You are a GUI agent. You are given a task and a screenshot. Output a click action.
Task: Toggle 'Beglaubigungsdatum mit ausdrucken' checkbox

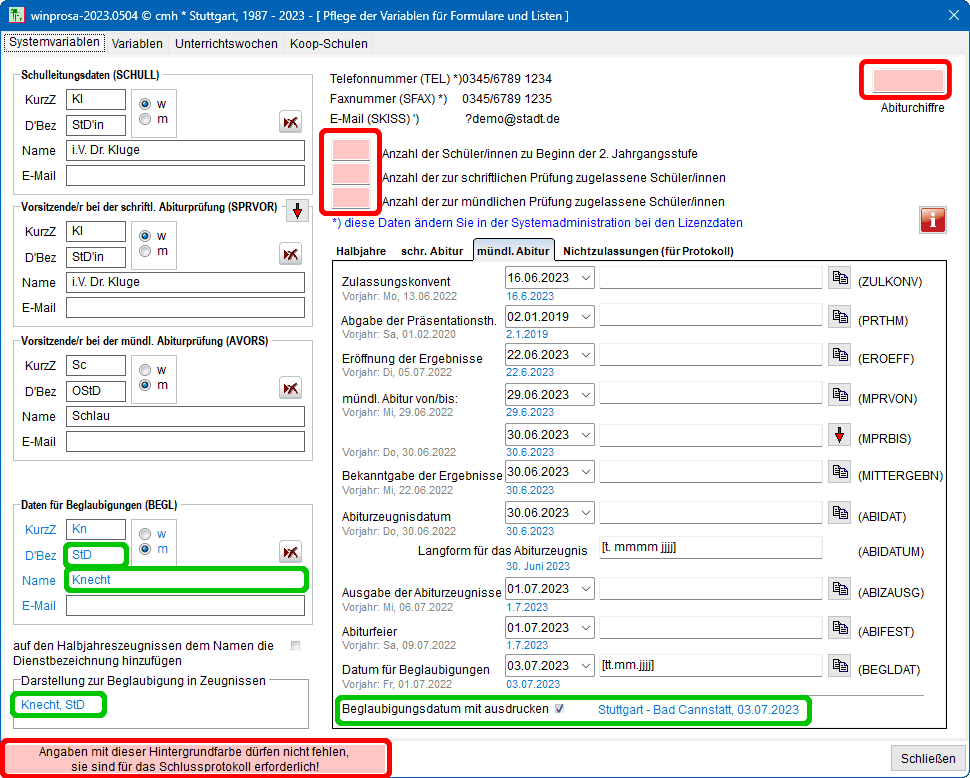coord(560,709)
